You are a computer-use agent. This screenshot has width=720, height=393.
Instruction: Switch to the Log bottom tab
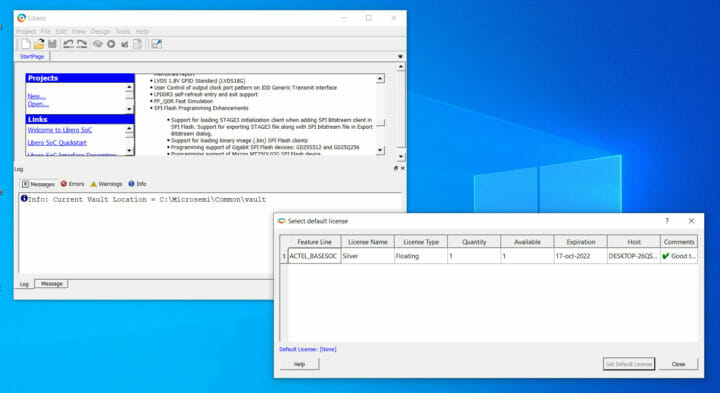[24, 284]
